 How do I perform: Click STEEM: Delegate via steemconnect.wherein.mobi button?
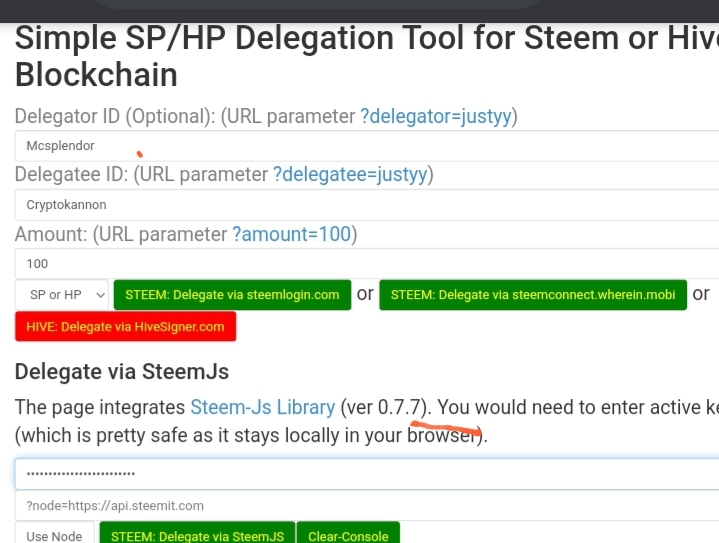[x=533, y=295]
